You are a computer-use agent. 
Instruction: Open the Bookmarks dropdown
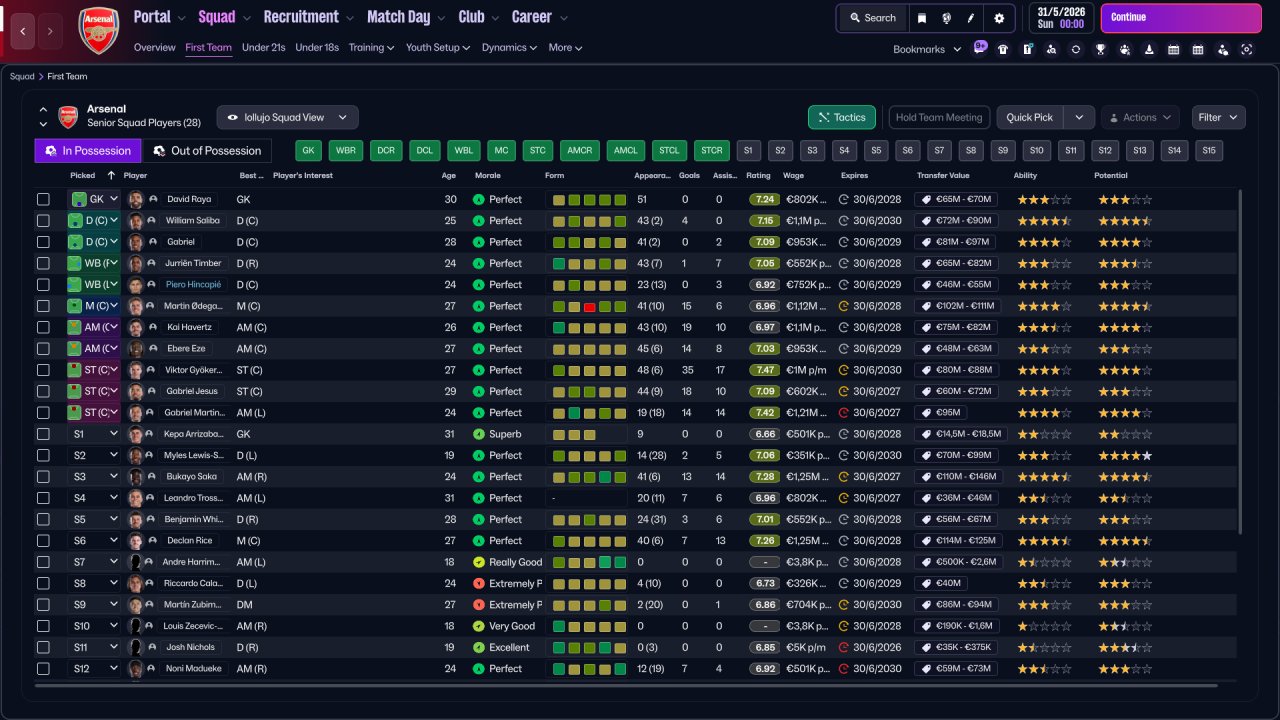(x=926, y=49)
